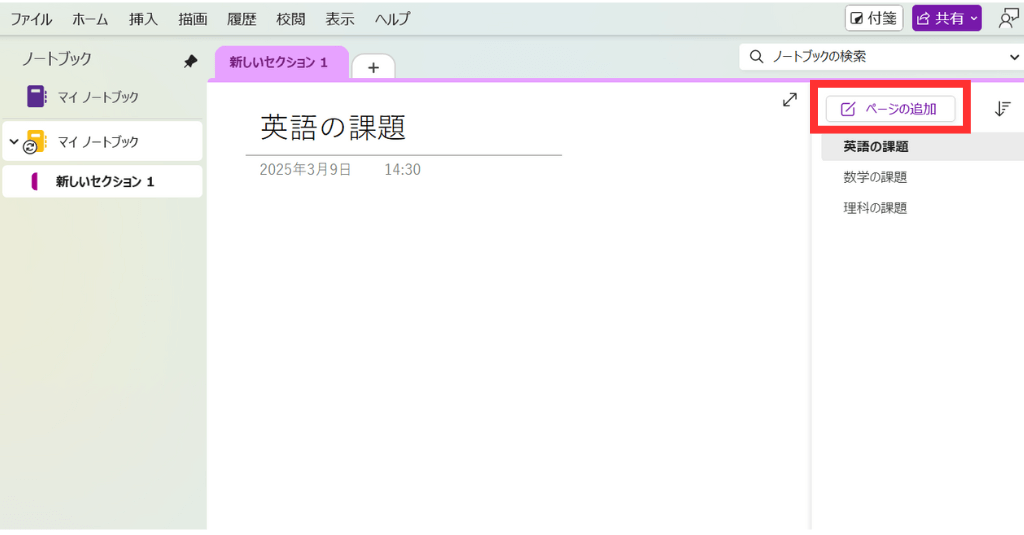
Task: Open the people/contact icon at top right
Action: [x=1008, y=18]
